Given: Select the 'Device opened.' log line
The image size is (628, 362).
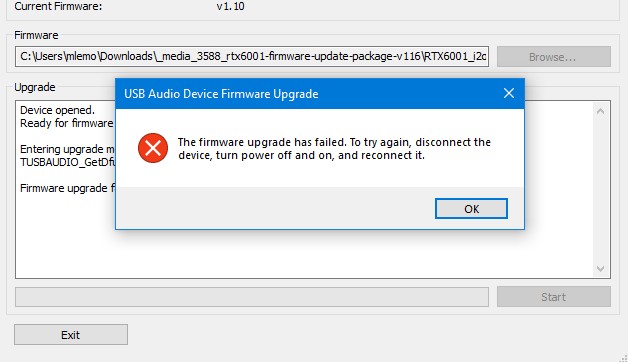Looking at the screenshot, I should [57, 110].
